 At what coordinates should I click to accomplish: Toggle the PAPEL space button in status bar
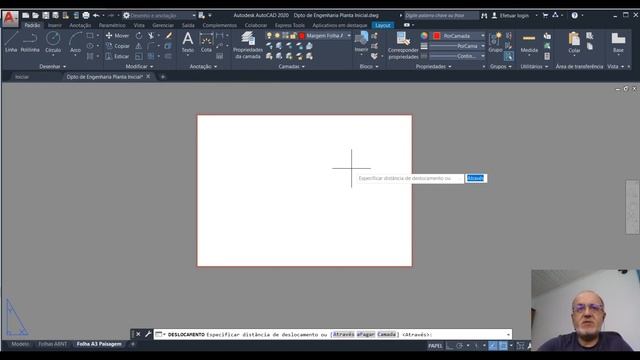point(435,346)
